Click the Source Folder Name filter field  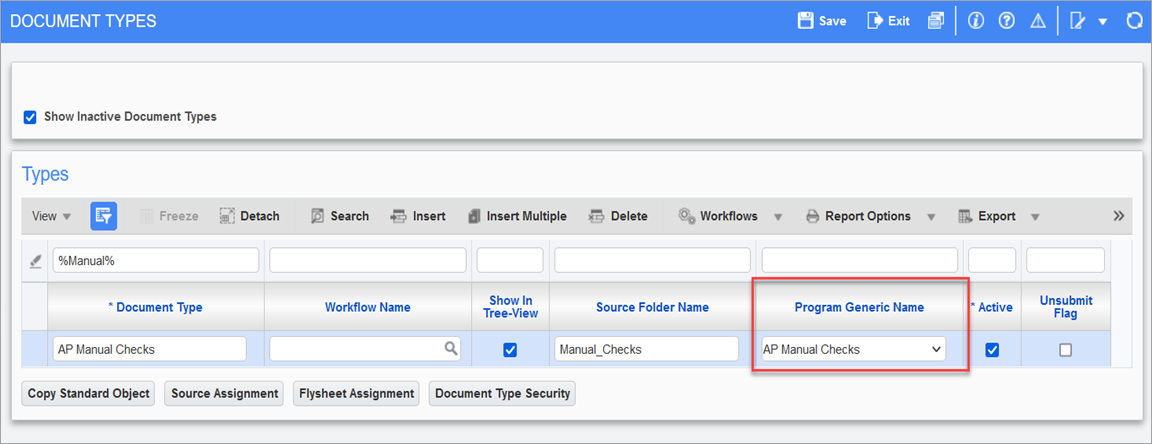[652, 260]
